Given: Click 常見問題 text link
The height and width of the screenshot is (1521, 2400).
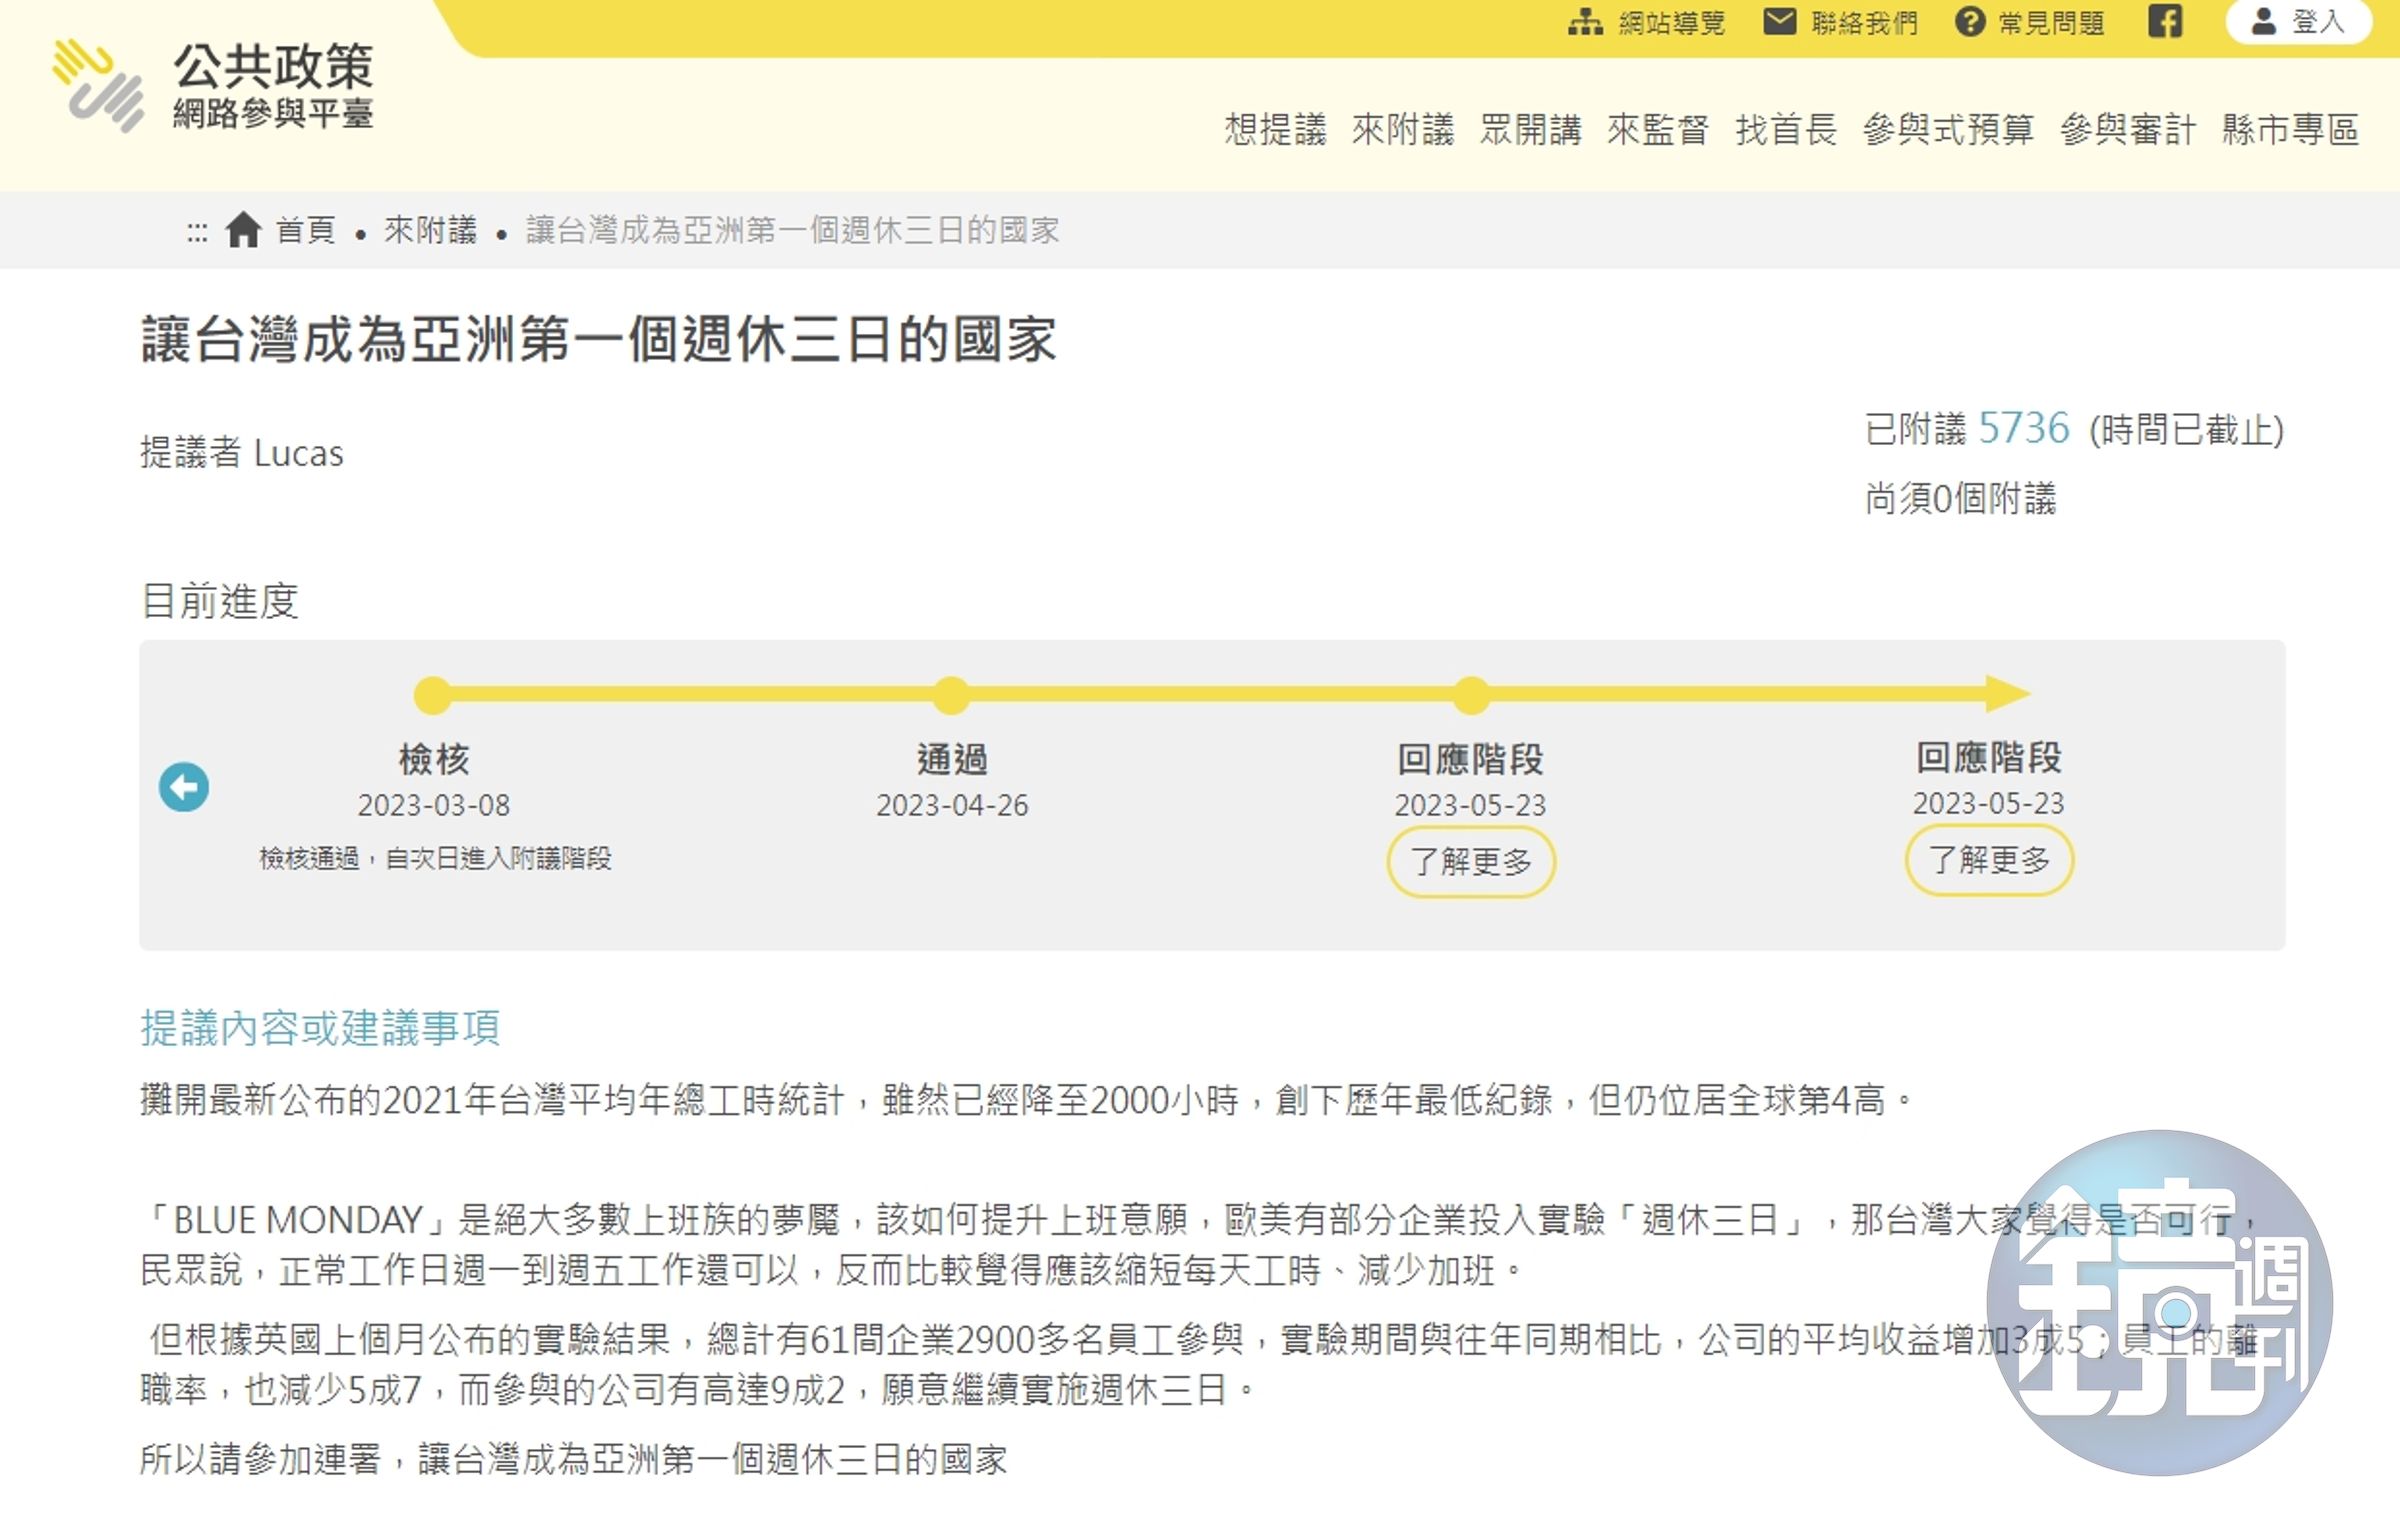Looking at the screenshot, I should tap(2052, 22).
